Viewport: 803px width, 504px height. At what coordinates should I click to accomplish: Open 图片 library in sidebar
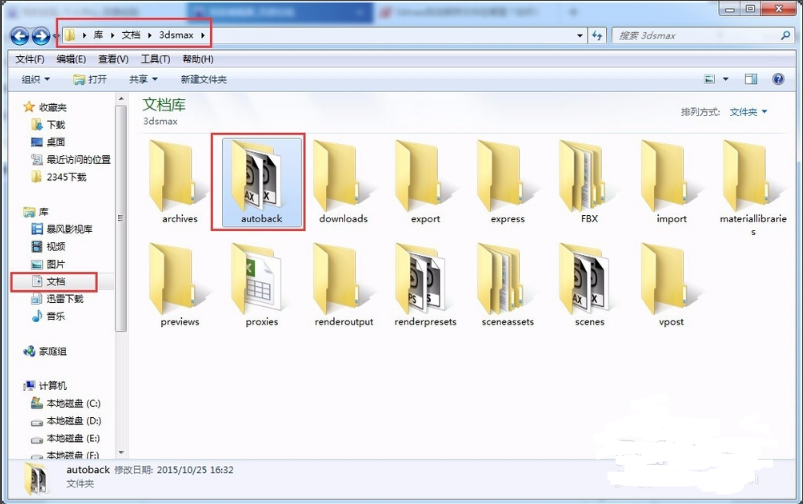click(x=48, y=264)
